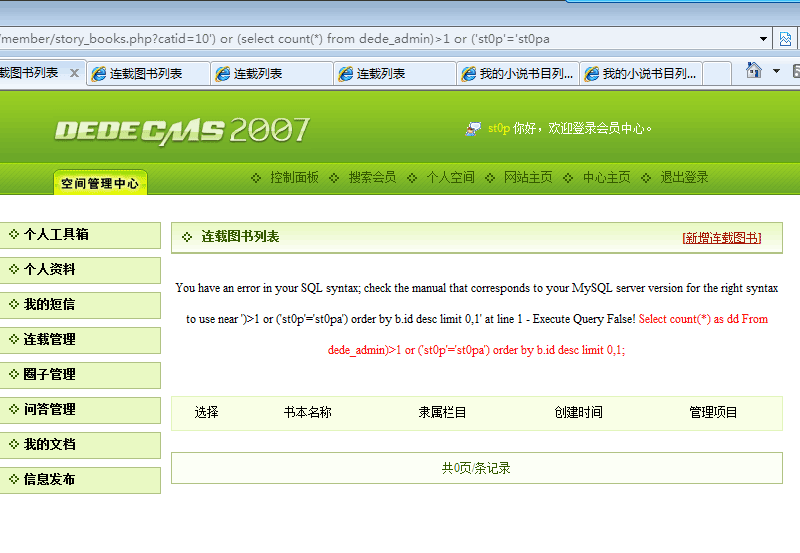
Task: Click the [新增连载图书] link
Action: 722,238
